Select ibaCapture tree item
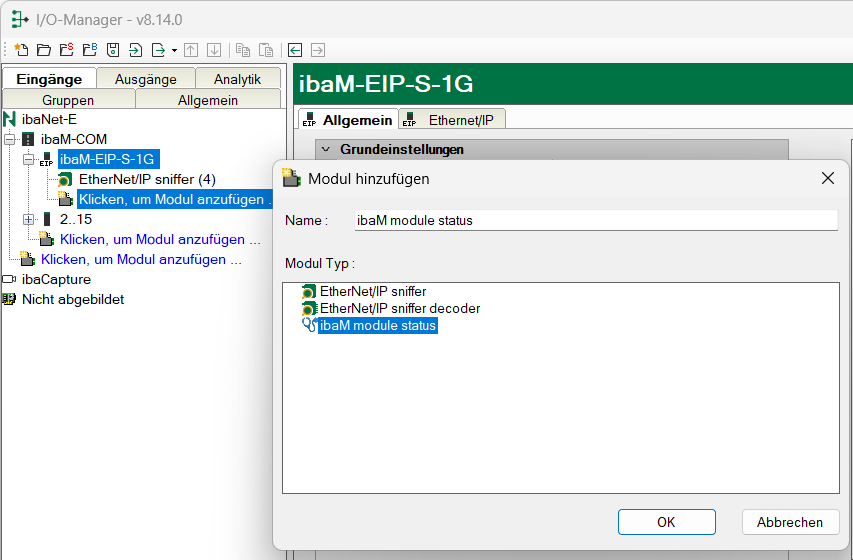Viewport: 853px width, 560px height. (56, 279)
